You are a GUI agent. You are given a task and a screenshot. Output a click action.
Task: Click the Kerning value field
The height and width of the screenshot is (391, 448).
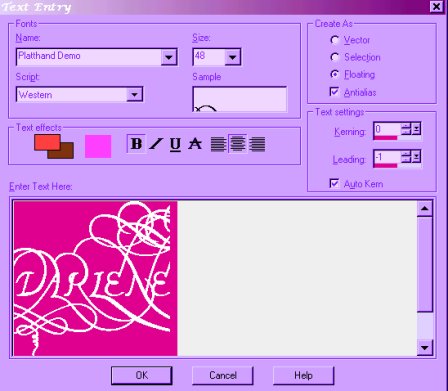coord(387,129)
